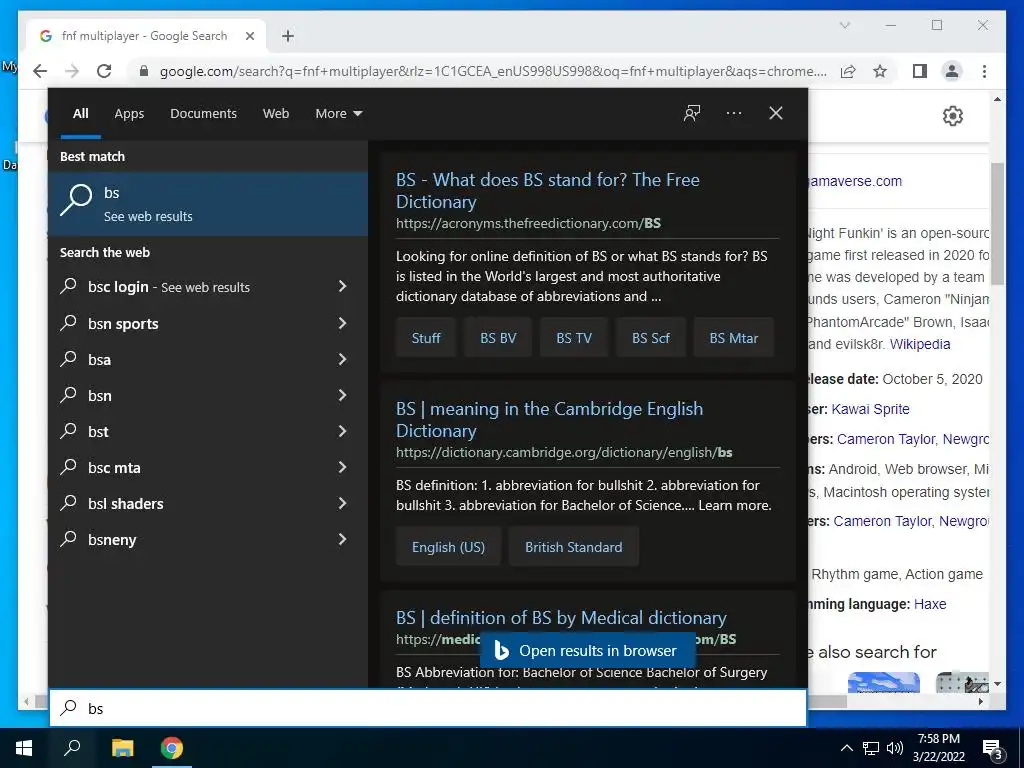Open the search options ellipsis menu
This screenshot has height=768, width=1024.
pyautogui.click(x=734, y=113)
